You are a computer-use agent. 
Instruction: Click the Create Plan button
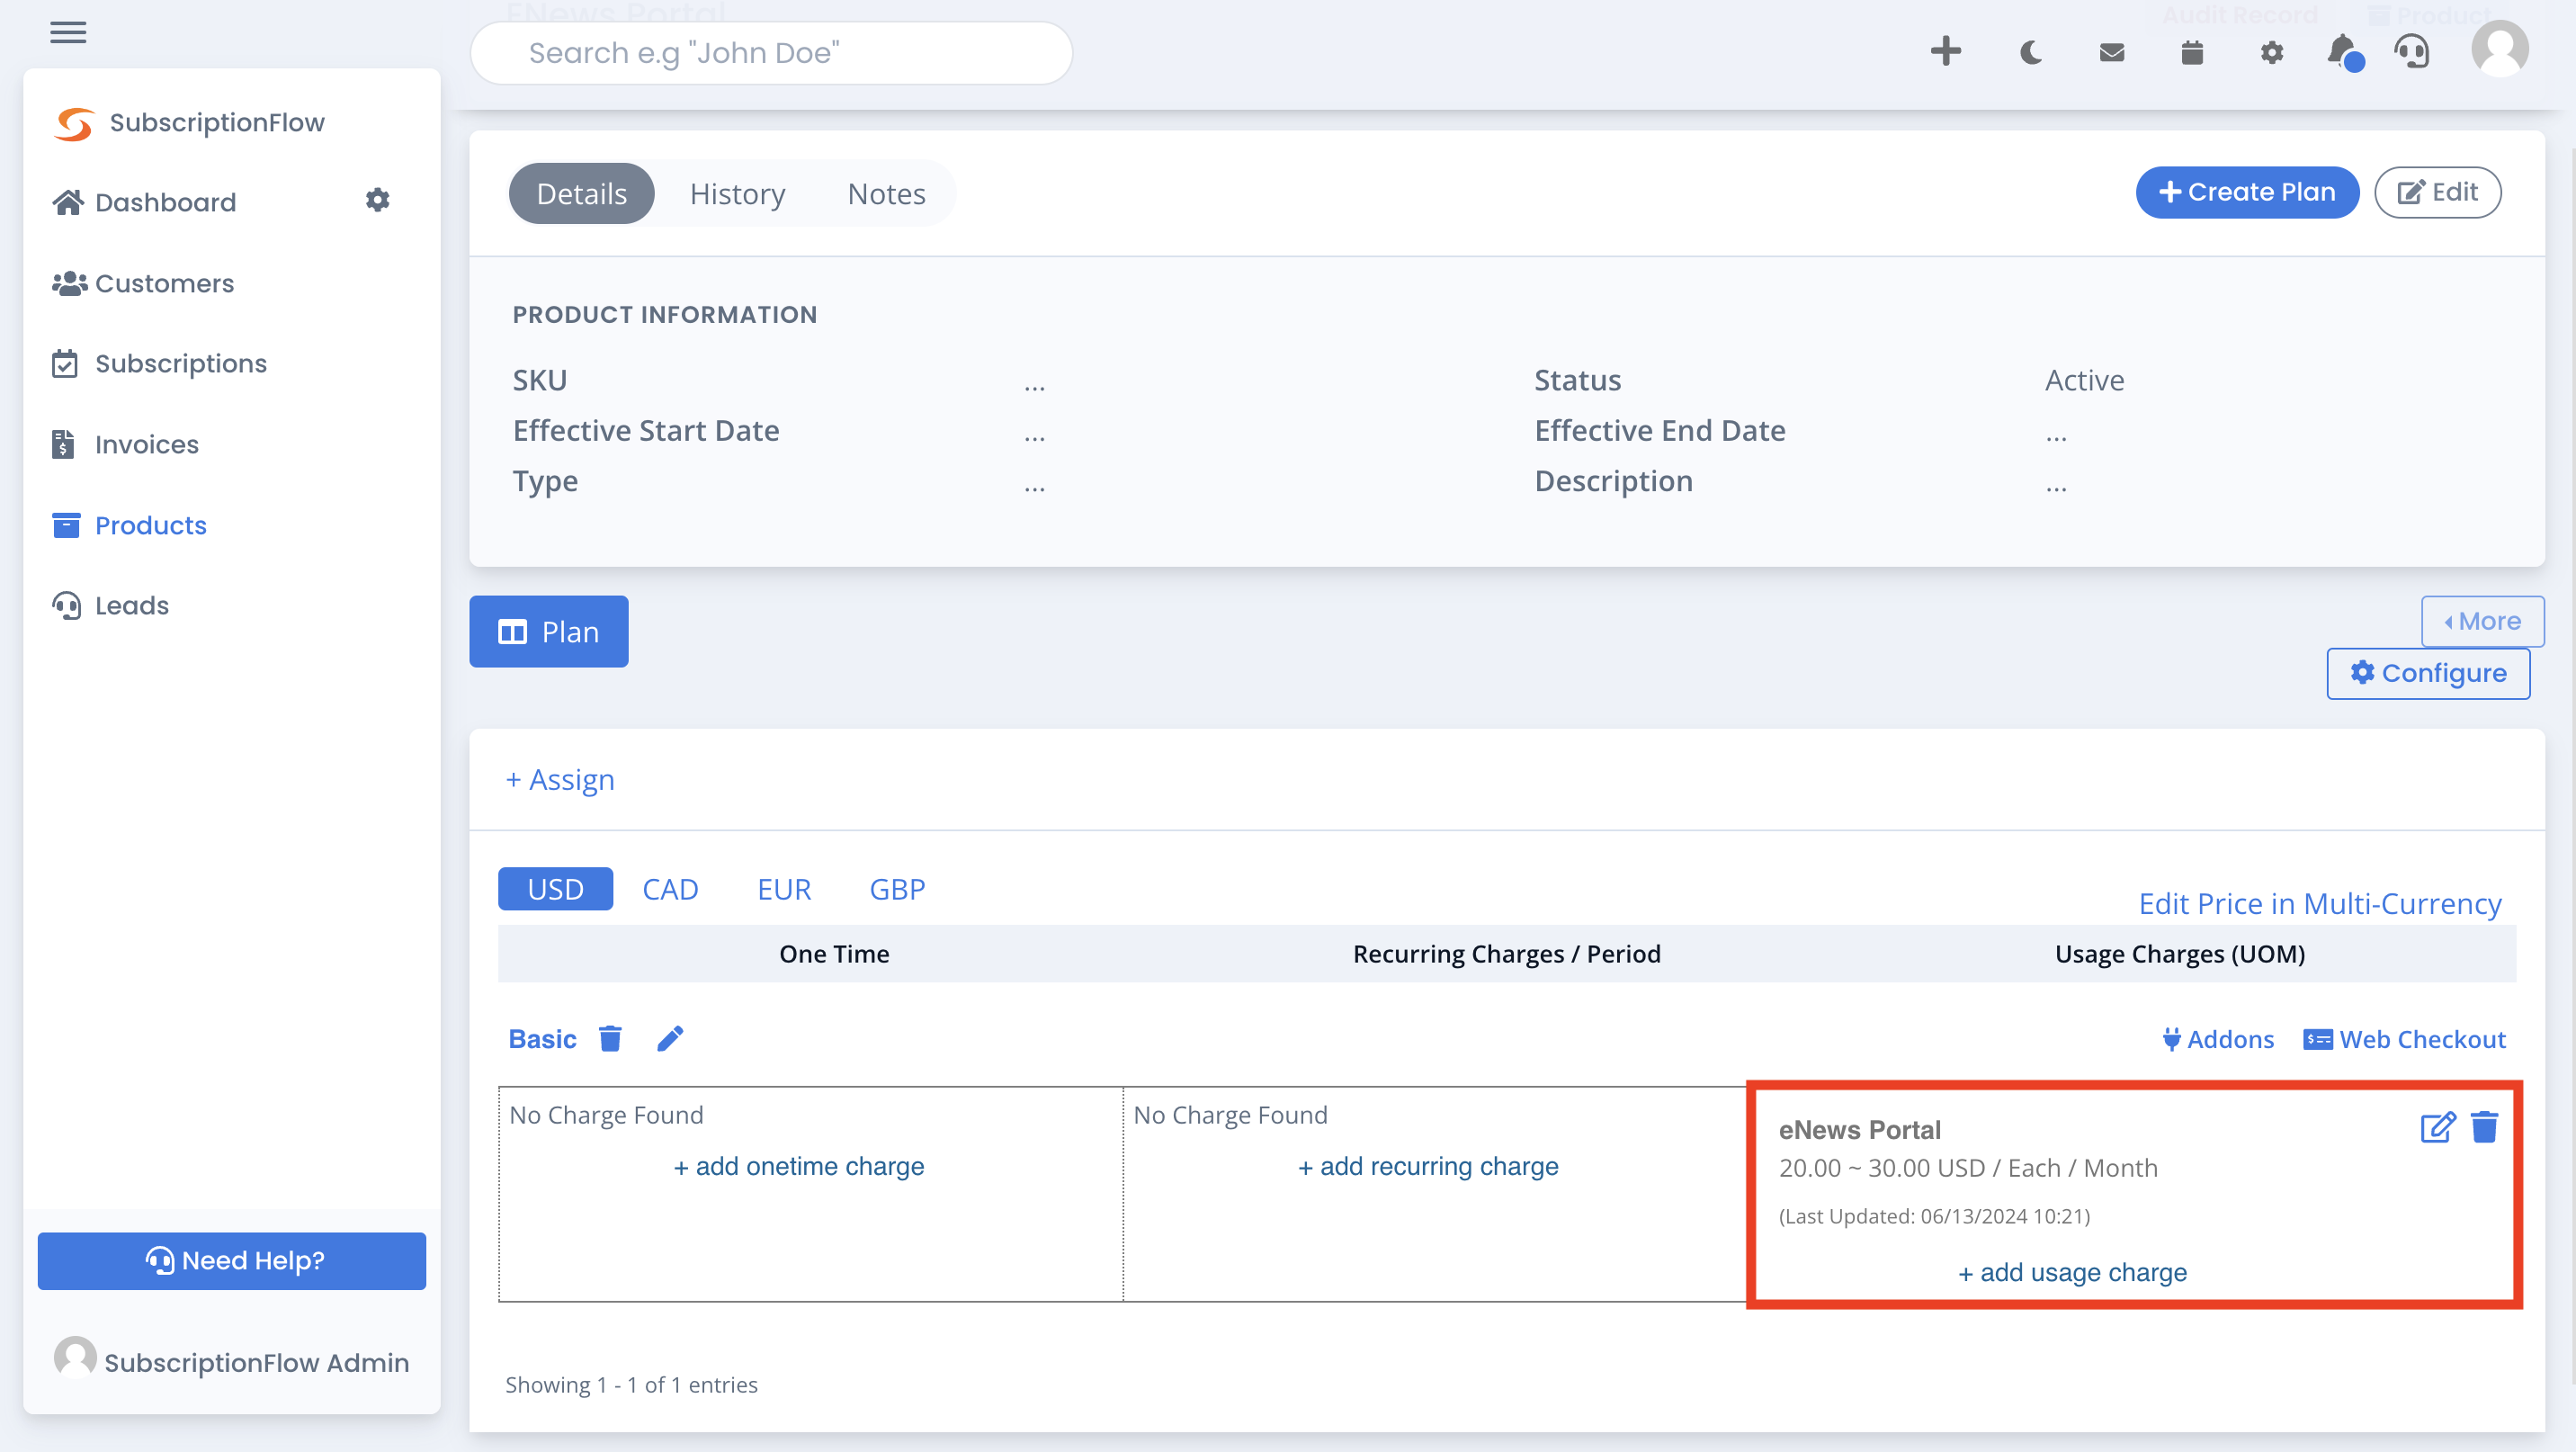(x=2247, y=192)
